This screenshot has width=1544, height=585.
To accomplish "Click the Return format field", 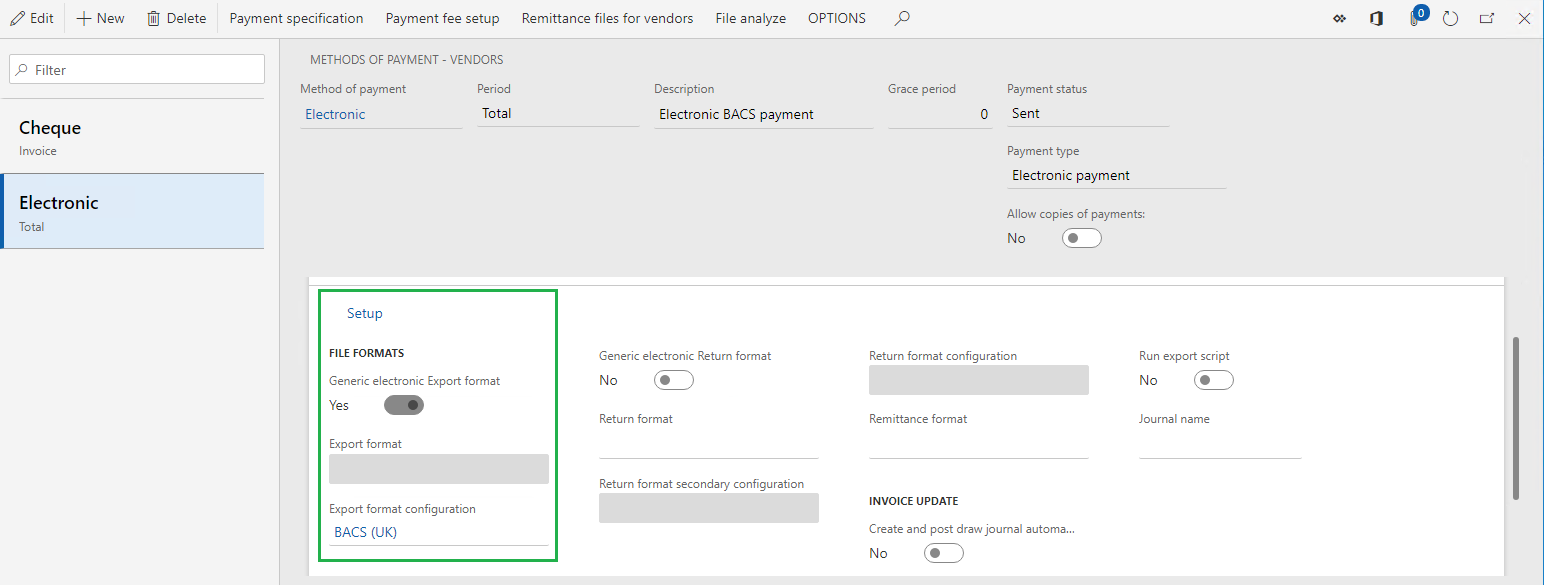I will (708, 445).
